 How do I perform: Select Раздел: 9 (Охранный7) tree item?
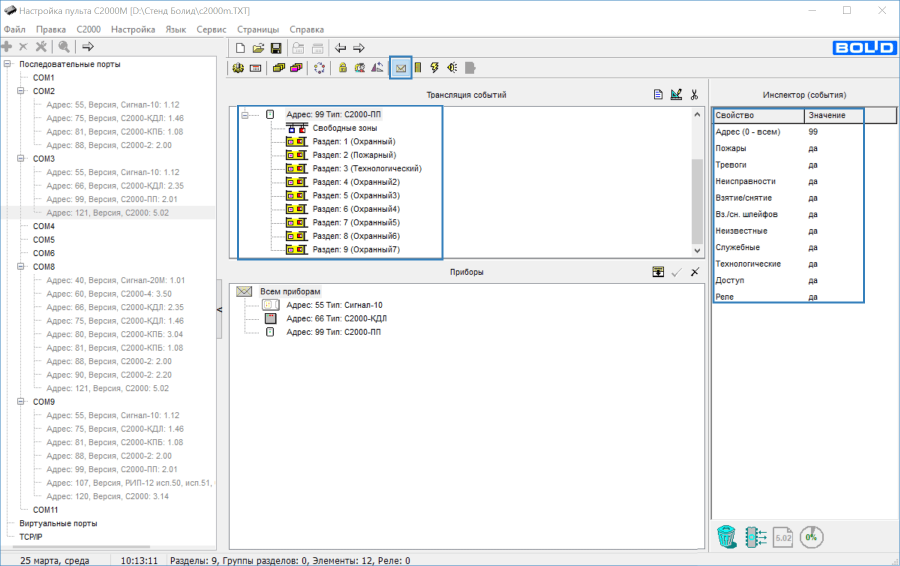pyautogui.click(x=356, y=250)
